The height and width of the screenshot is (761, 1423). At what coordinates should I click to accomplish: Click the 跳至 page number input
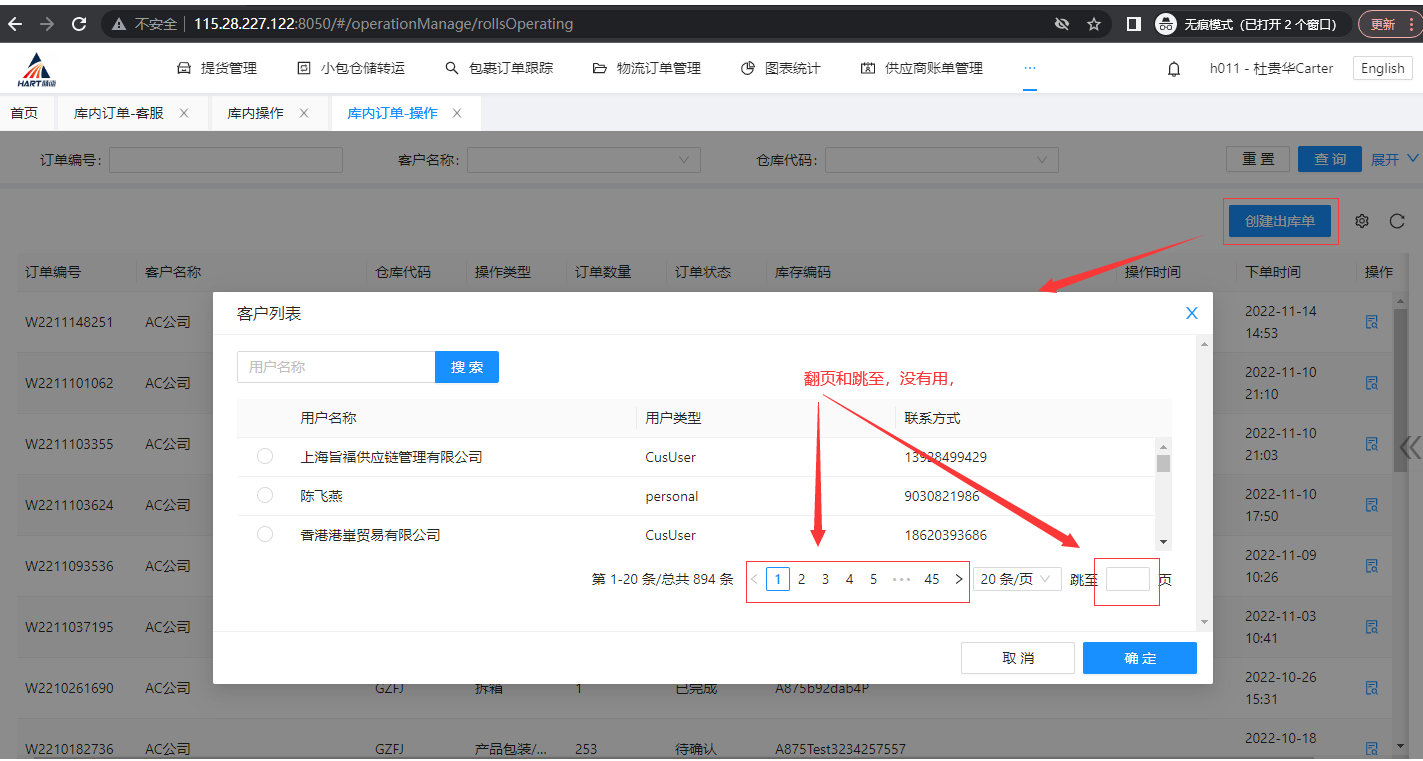(1127, 579)
